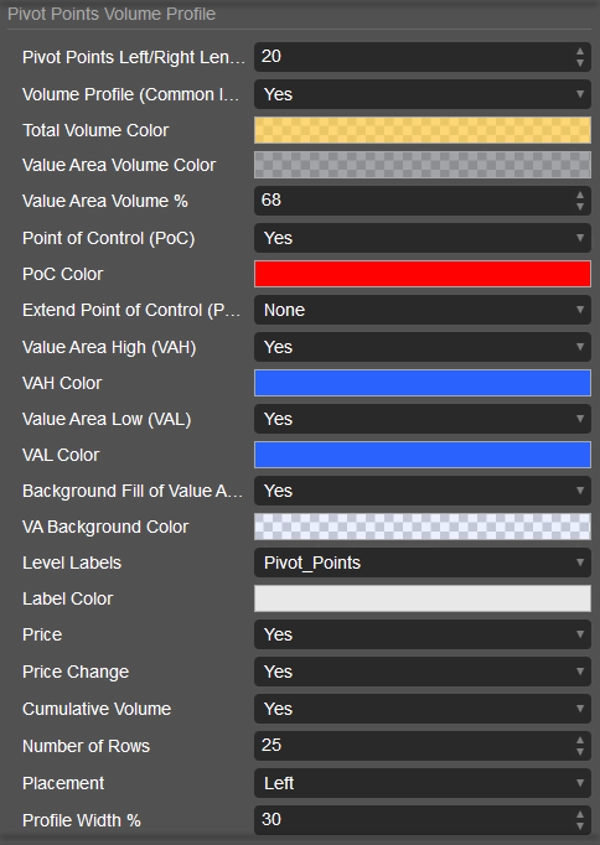Open the Placement Left dropdown

click(x=422, y=783)
